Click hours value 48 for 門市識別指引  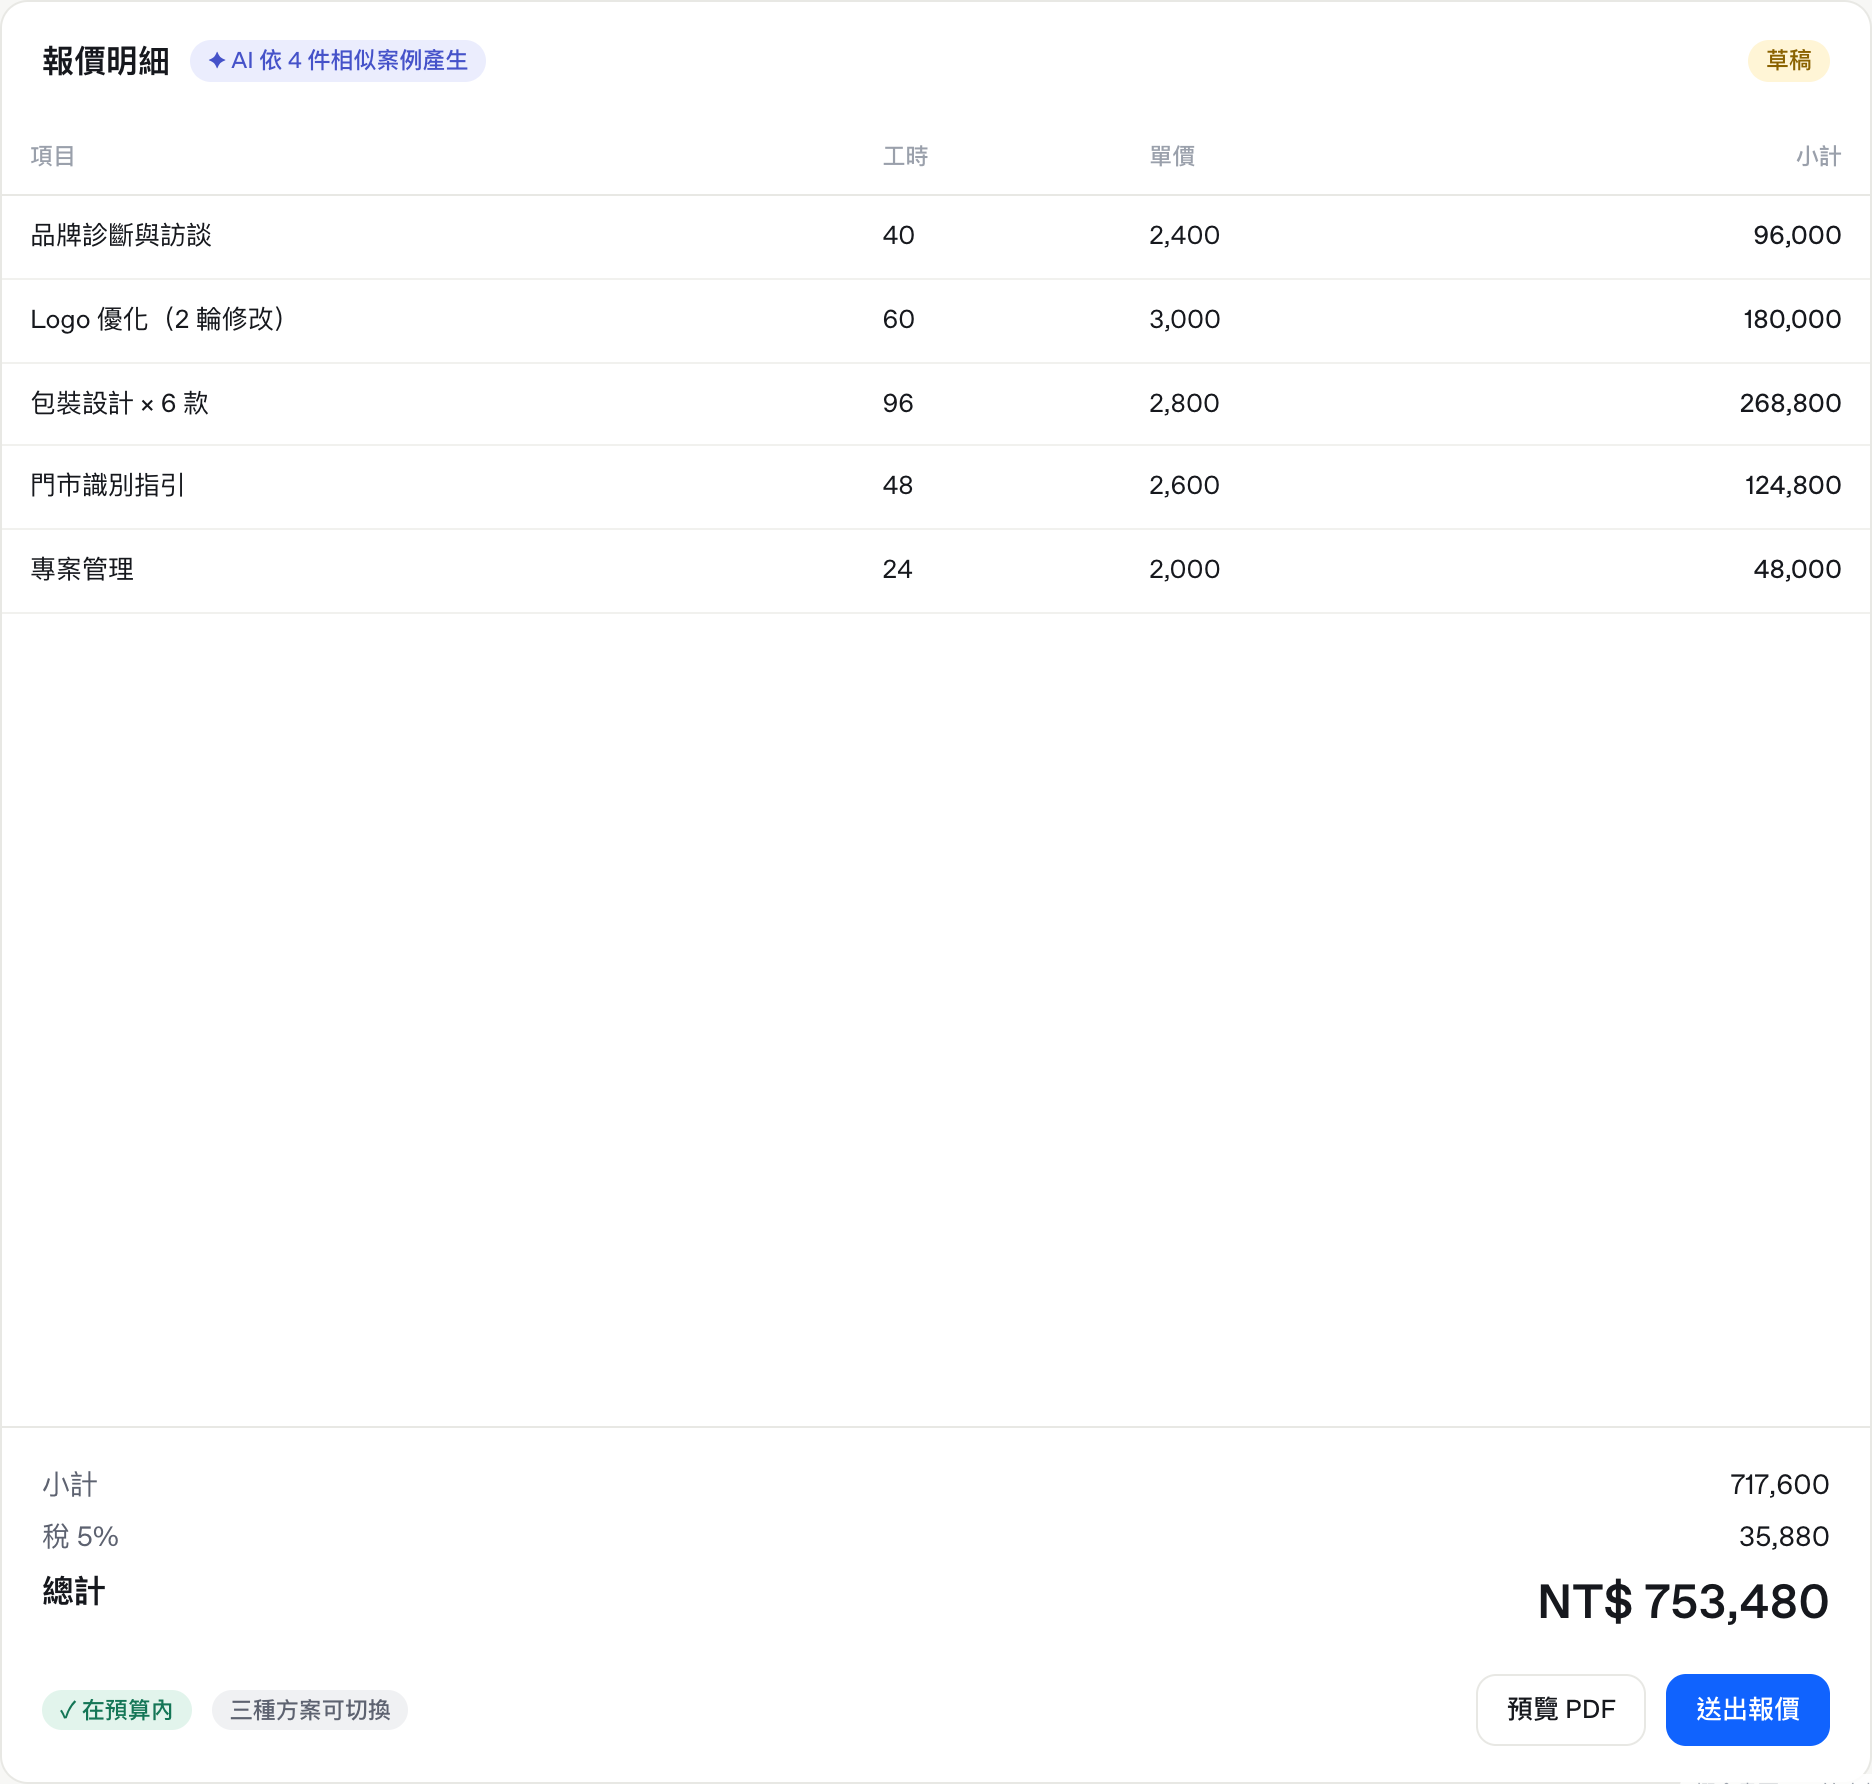point(898,485)
